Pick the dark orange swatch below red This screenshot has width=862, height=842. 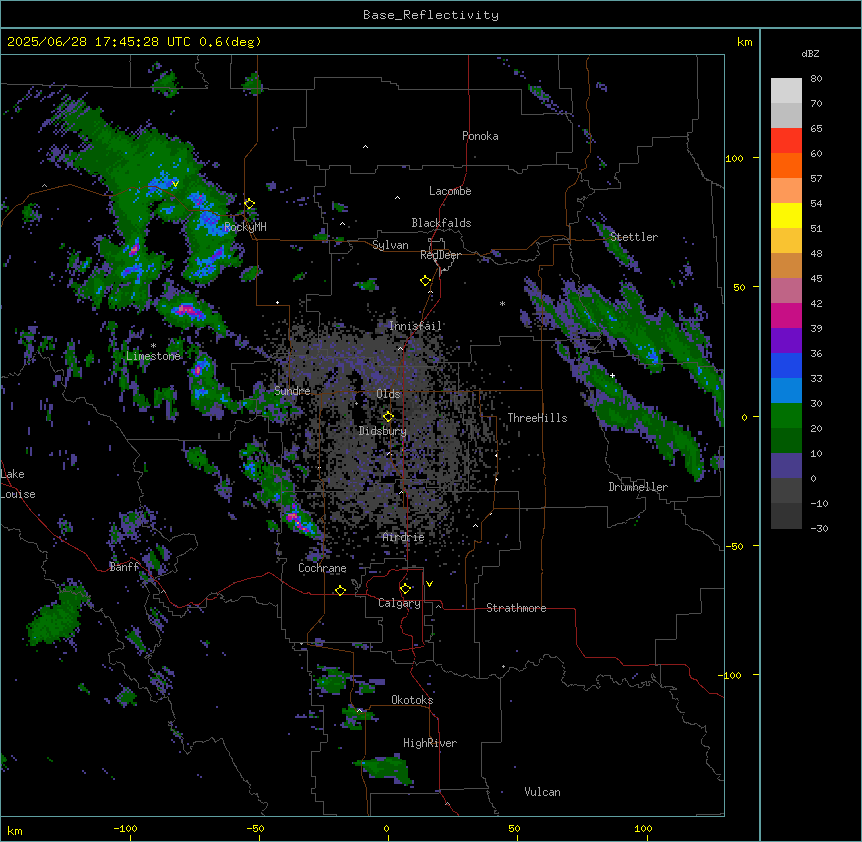pyautogui.click(x=786, y=165)
